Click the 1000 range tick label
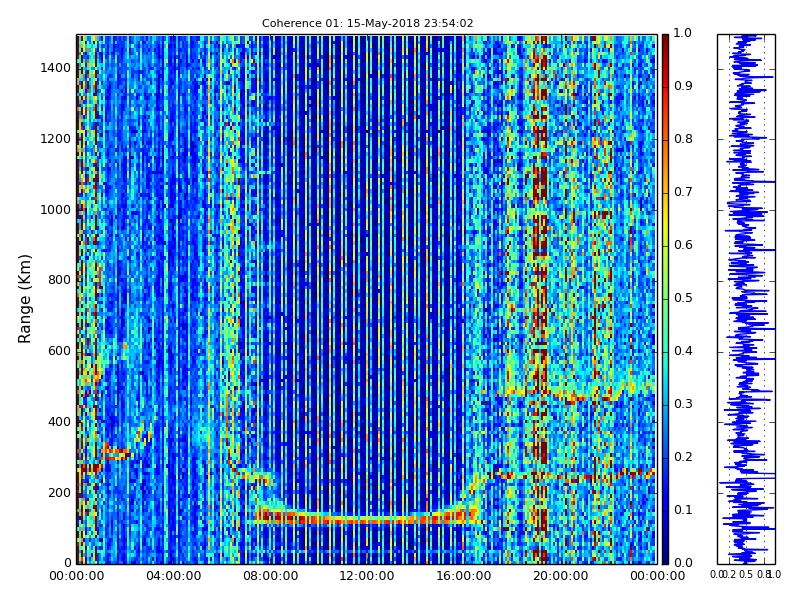Screen dimensions: 800x600 click(55, 210)
